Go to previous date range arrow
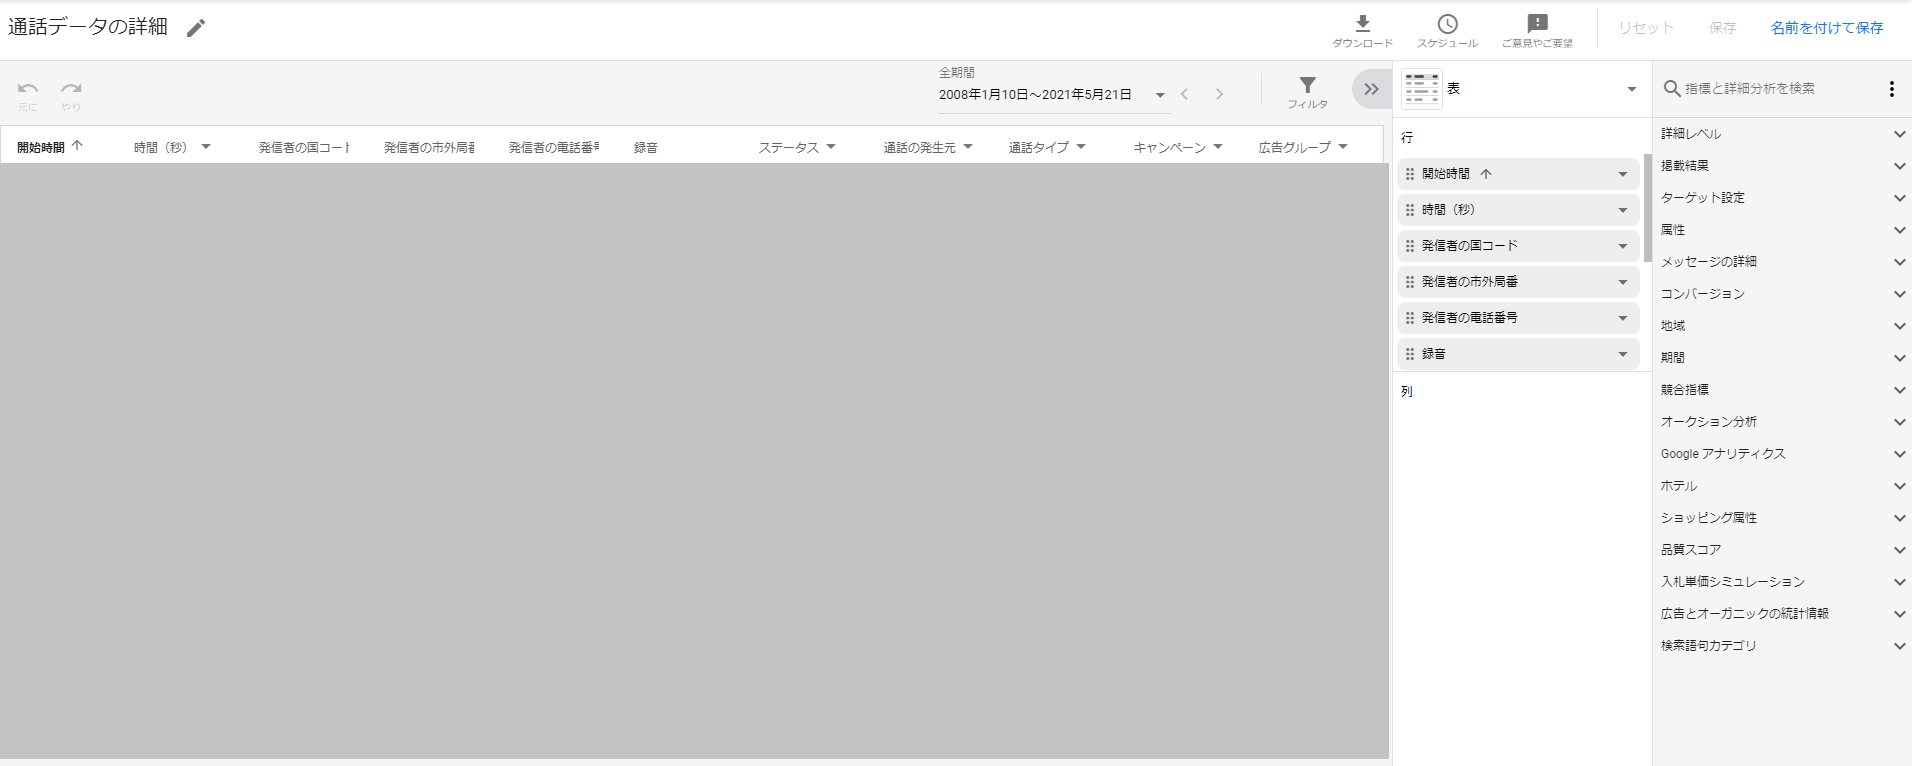This screenshot has width=1912, height=766. tap(1184, 94)
